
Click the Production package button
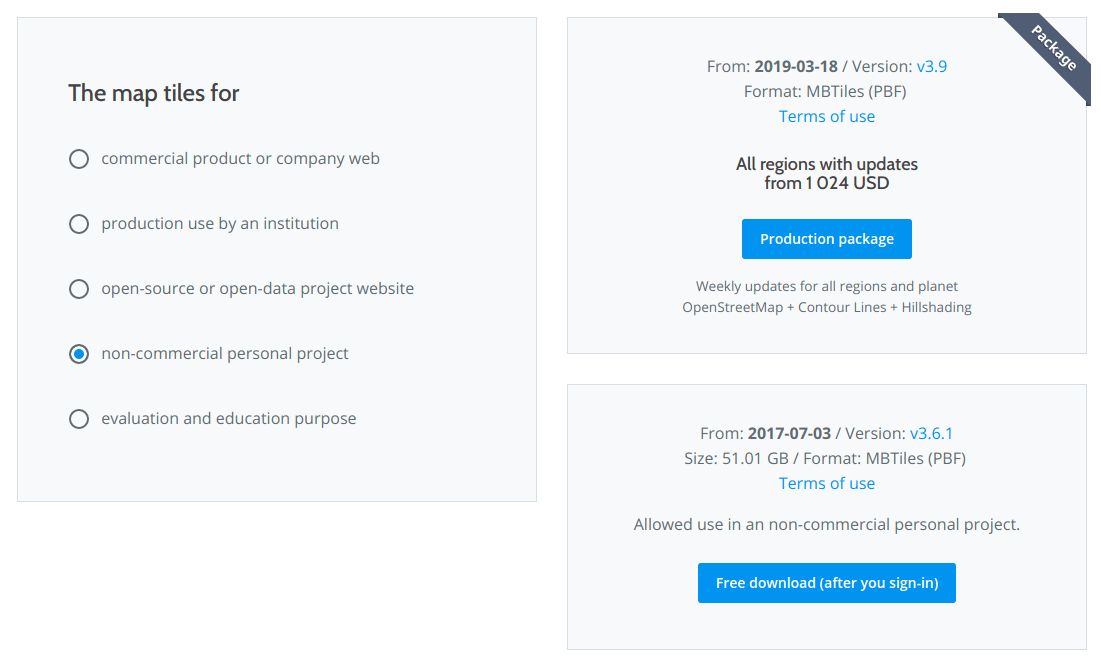[826, 239]
